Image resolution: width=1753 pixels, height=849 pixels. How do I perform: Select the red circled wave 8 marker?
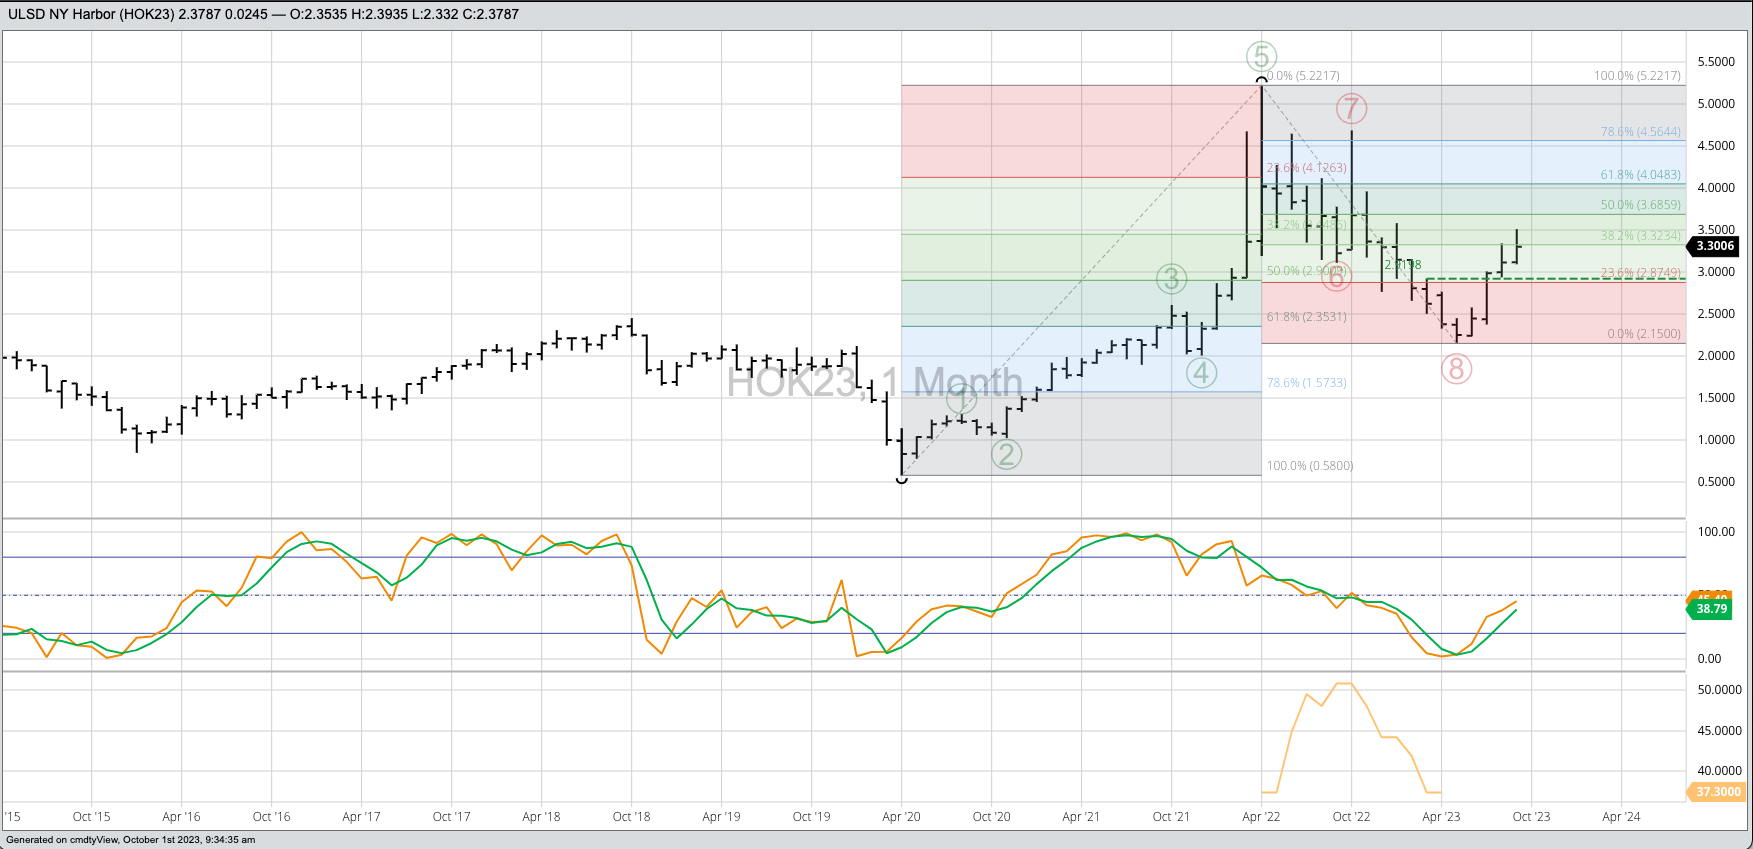tap(1456, 369)
